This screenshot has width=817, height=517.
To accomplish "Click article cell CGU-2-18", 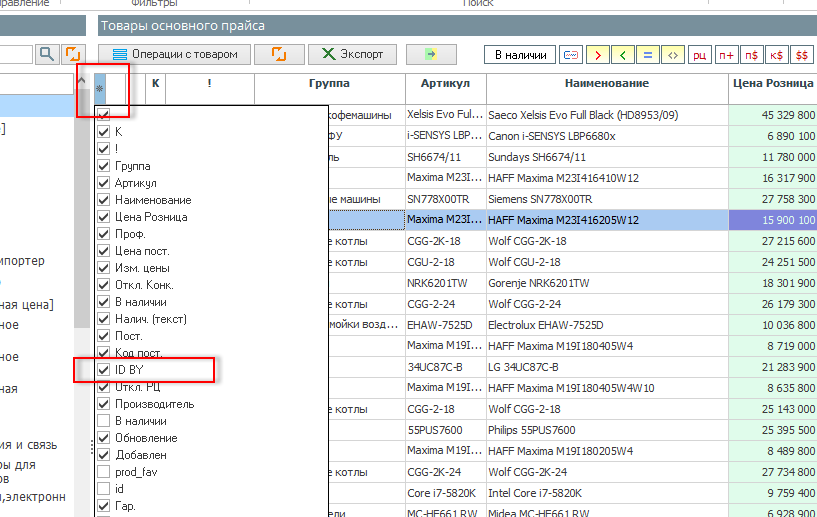I will [x=445, y=262].
